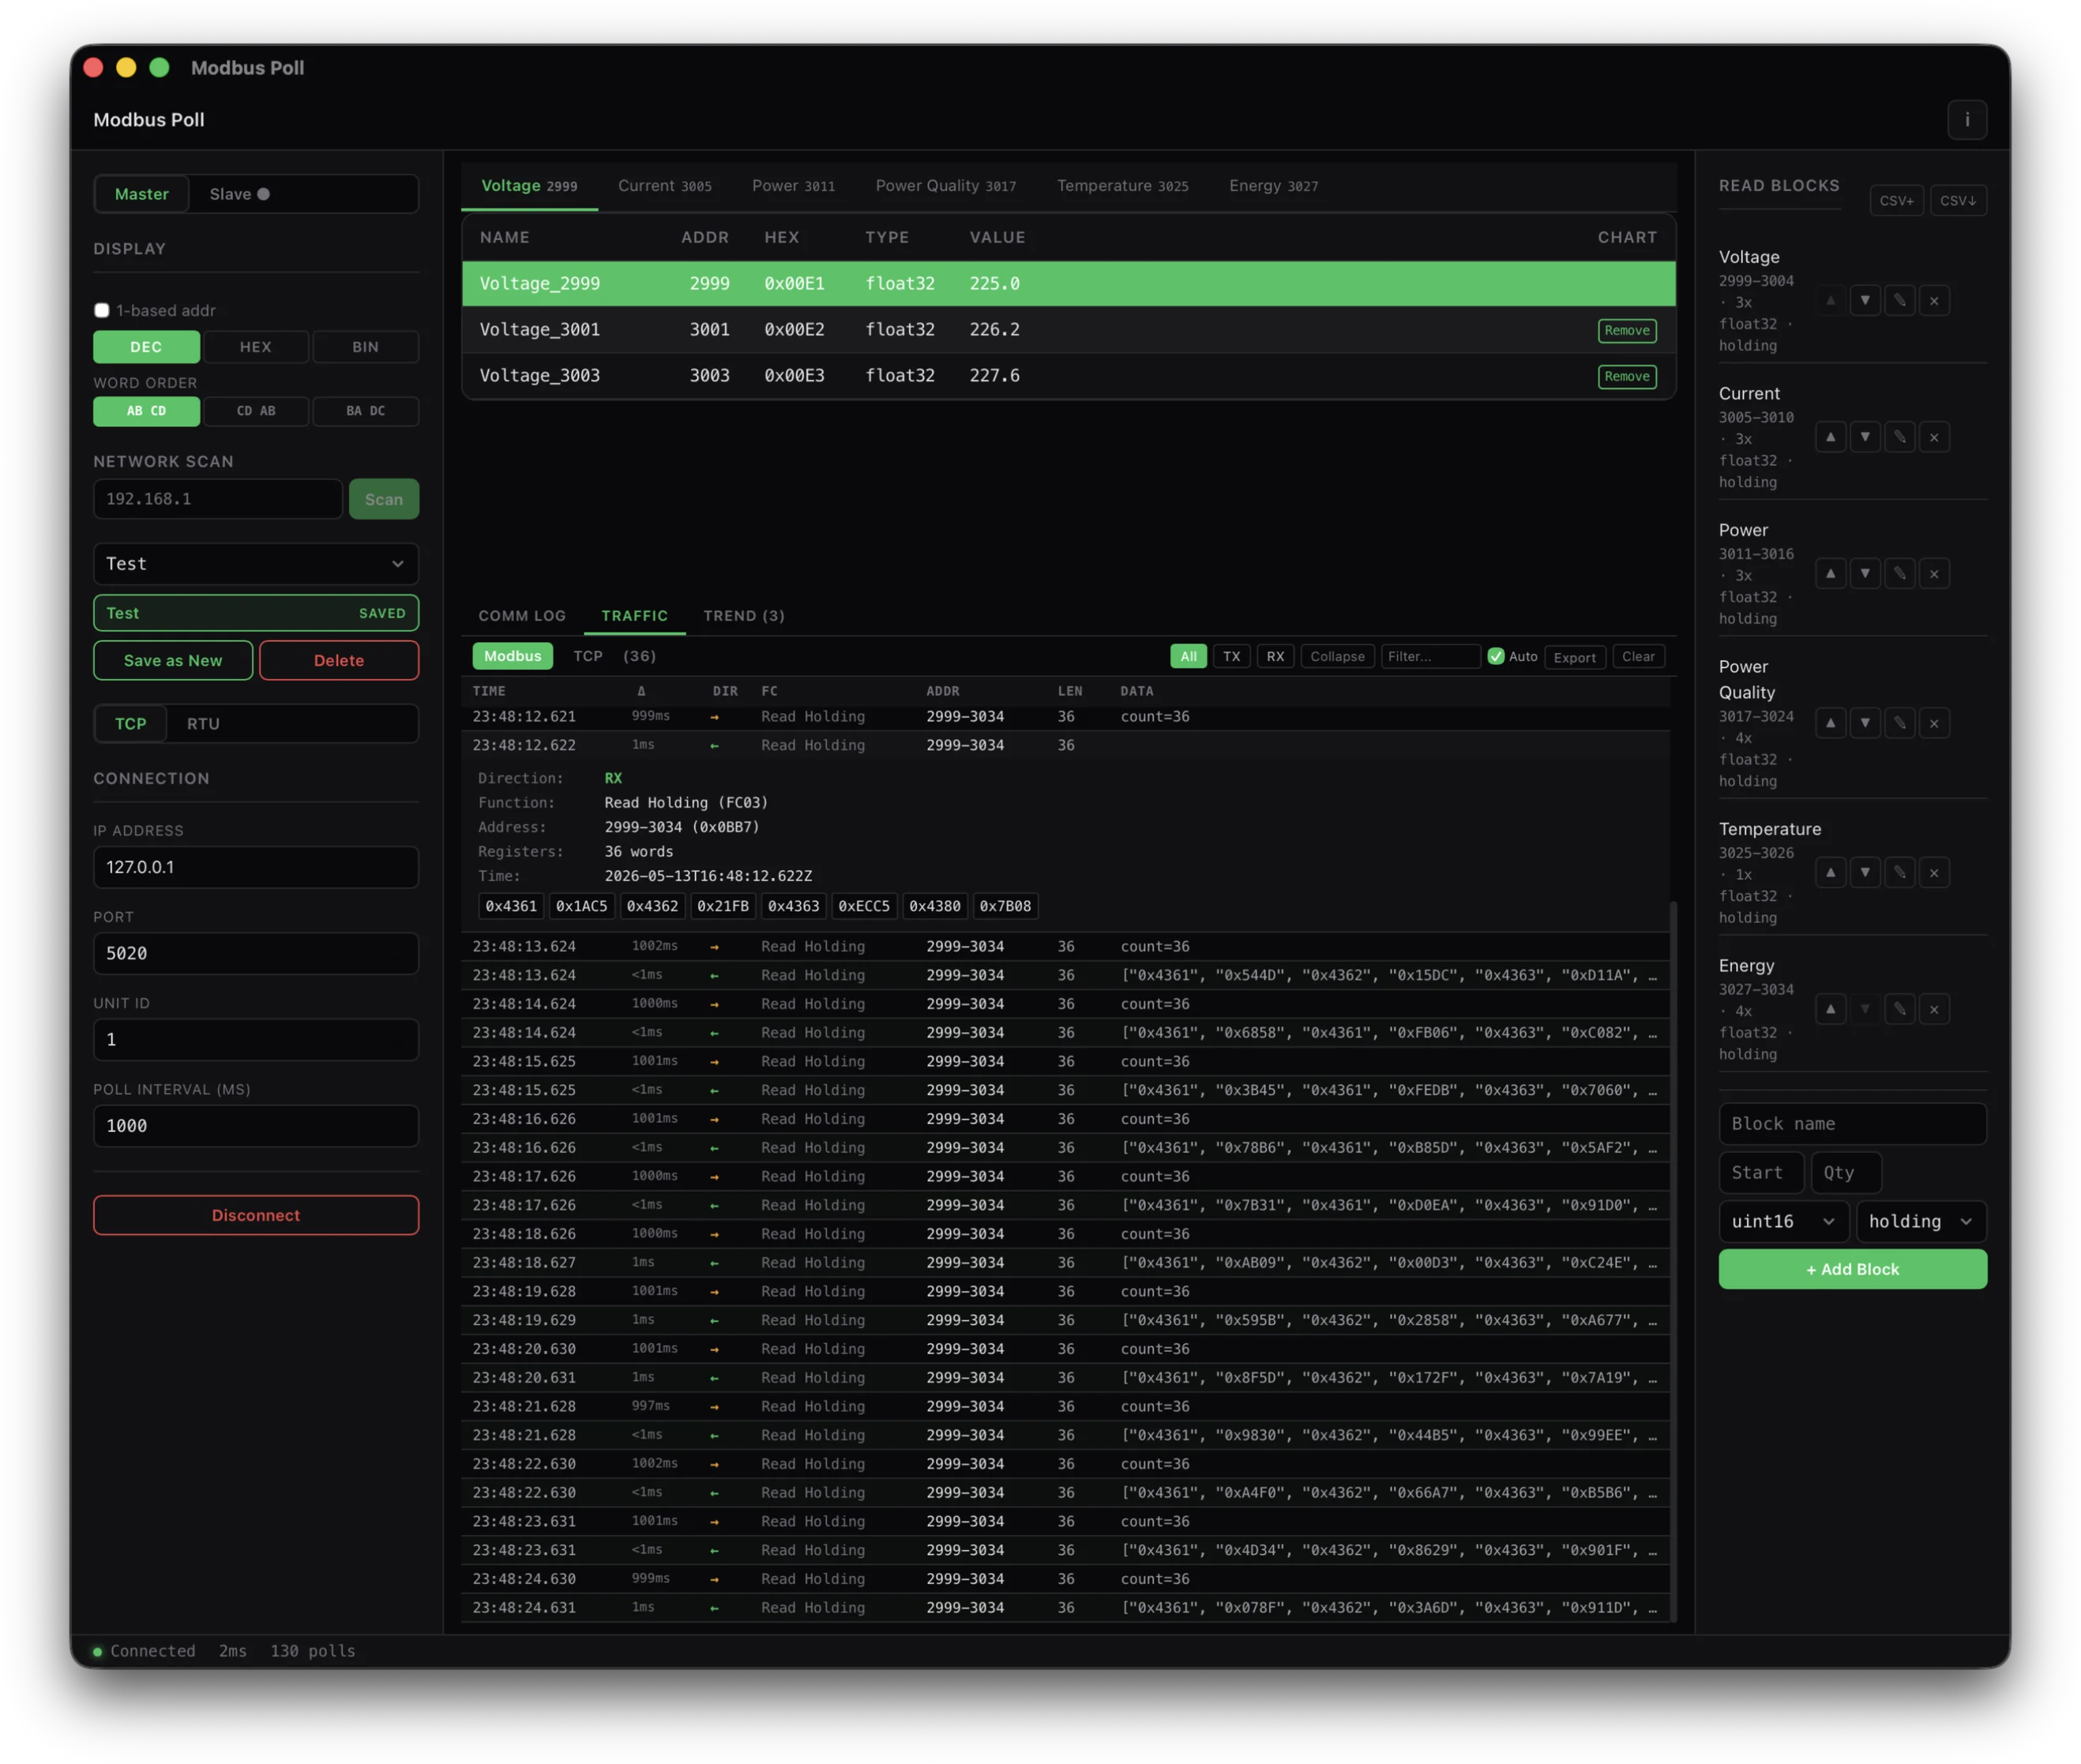Image resolution: width=2081 pixels, height=1764 pixels.
Task: Click the Collapse button in traffic toolbar
Action: (1337, 656)
